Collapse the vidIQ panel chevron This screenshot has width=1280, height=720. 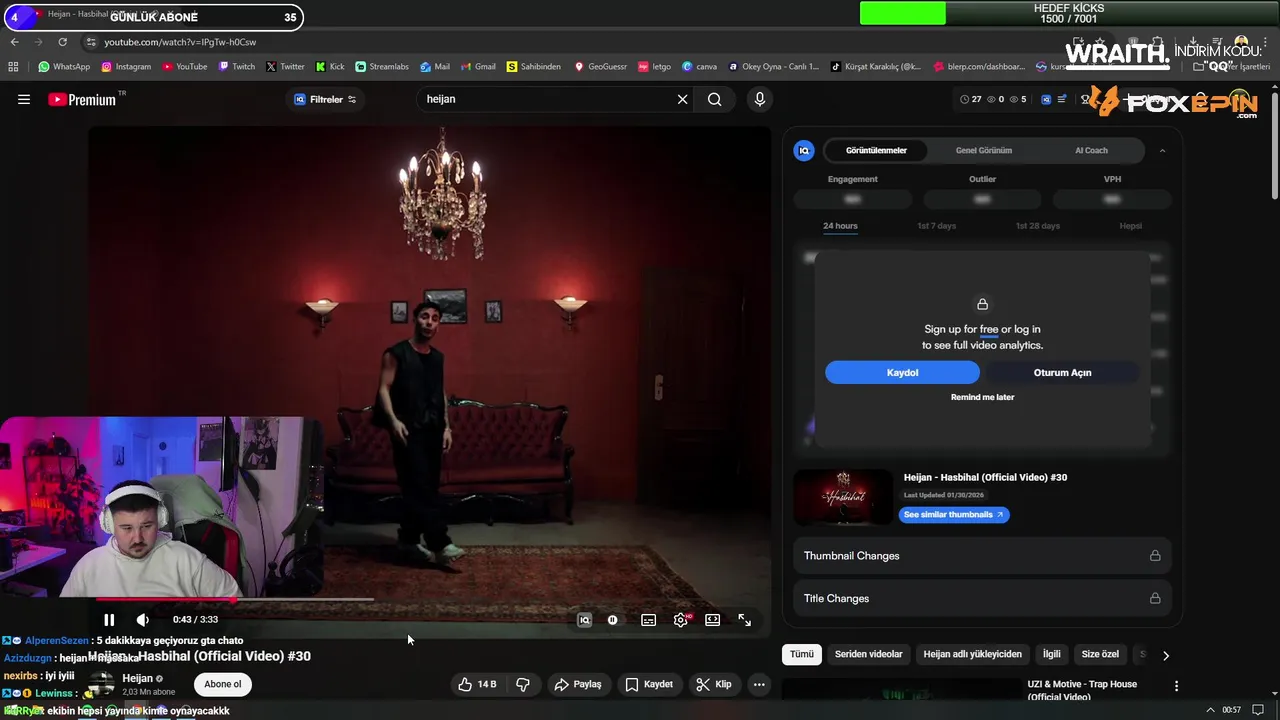1162,150
